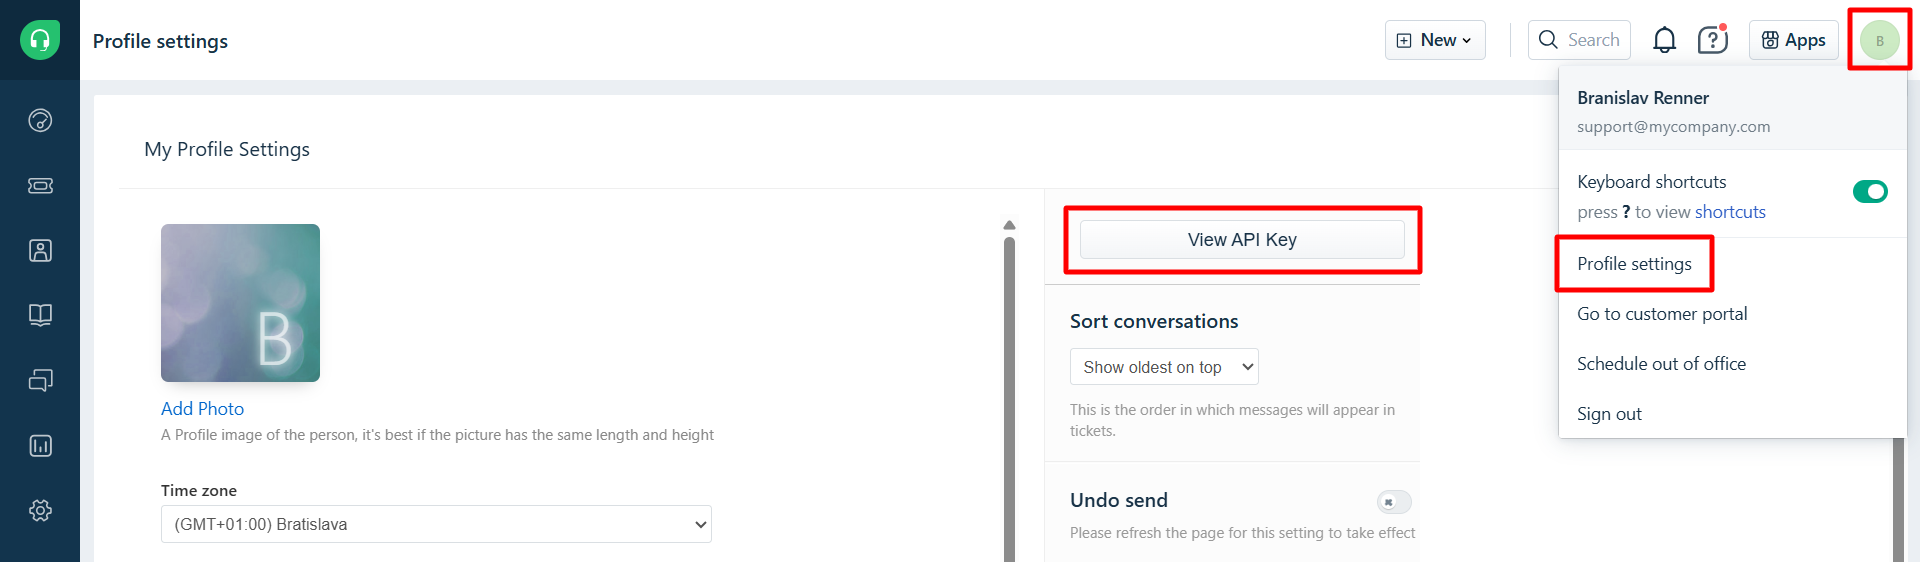Open the Sort conversations dropdown
The height and width of the screenshot is (562, 1920).
[x=1164, y=367]
